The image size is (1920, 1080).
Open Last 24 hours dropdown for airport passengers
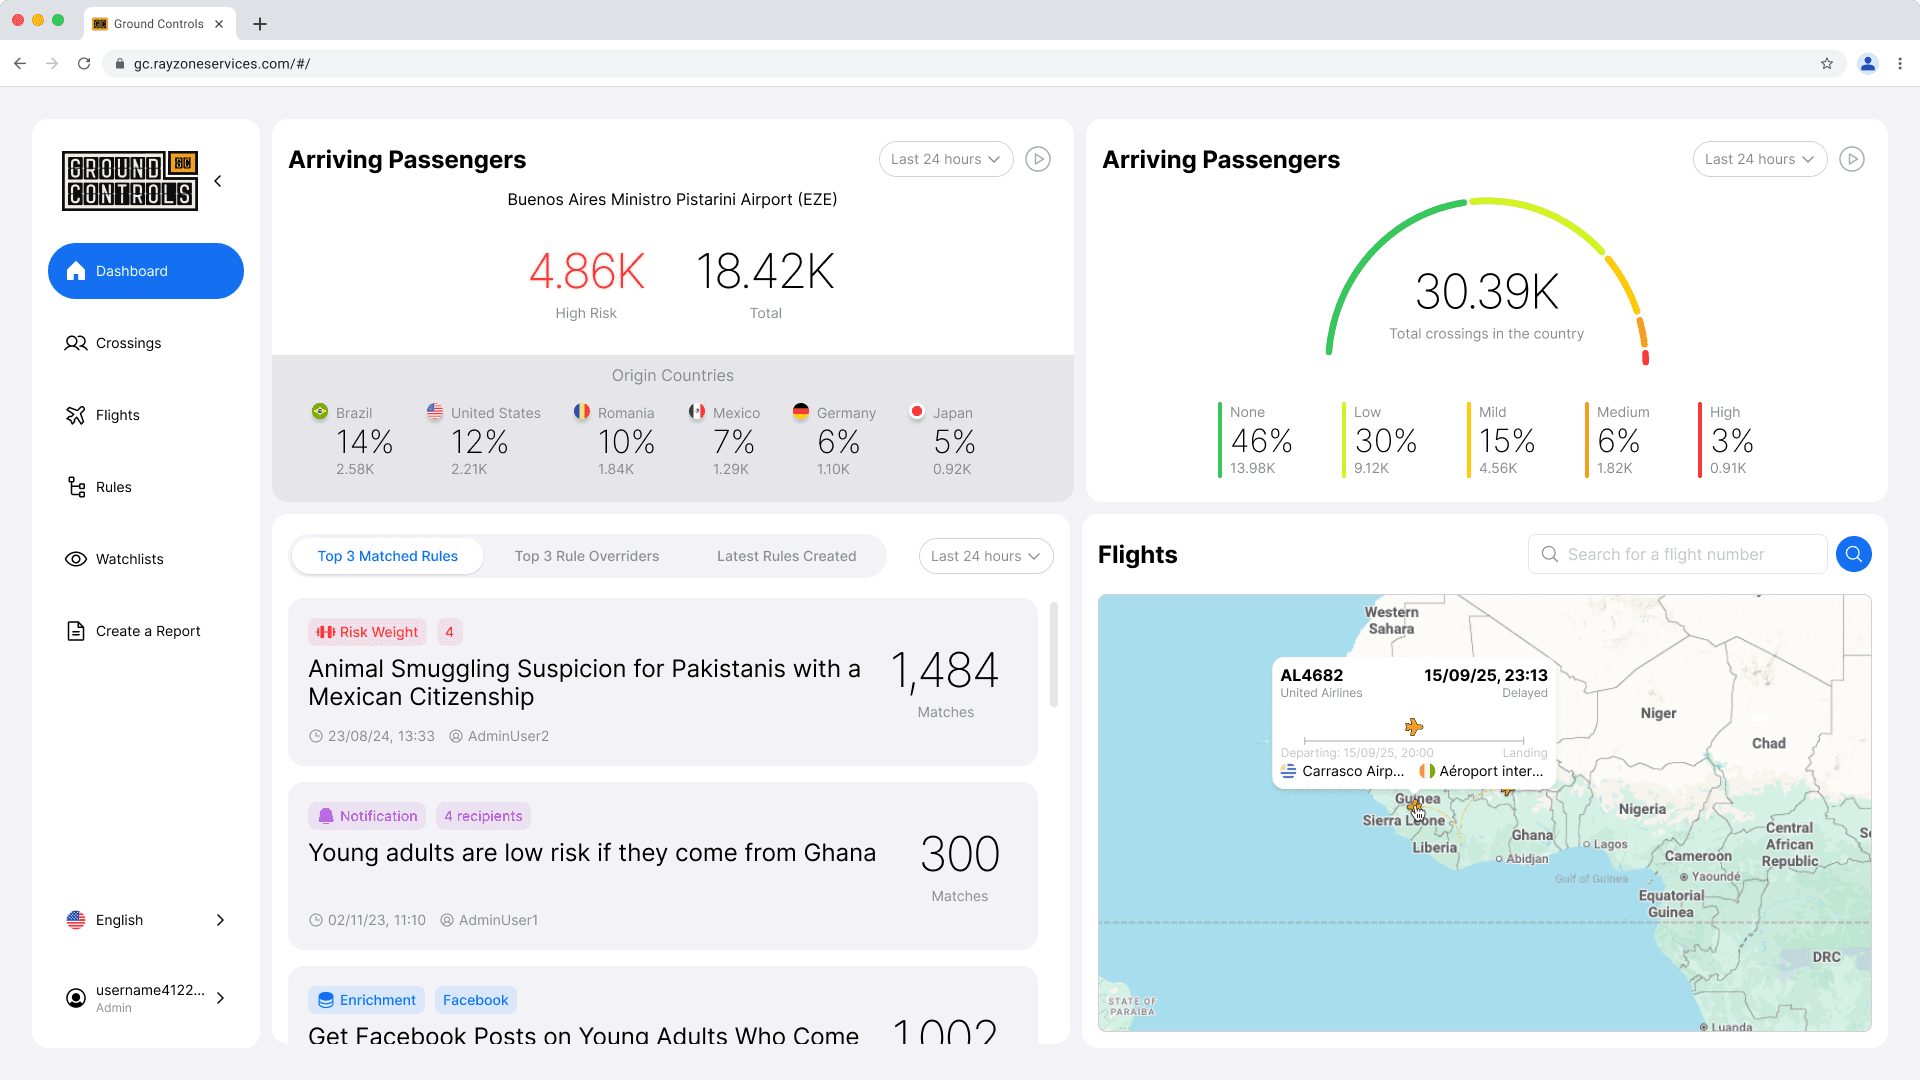pyautogui.click(x=945, y=159)
